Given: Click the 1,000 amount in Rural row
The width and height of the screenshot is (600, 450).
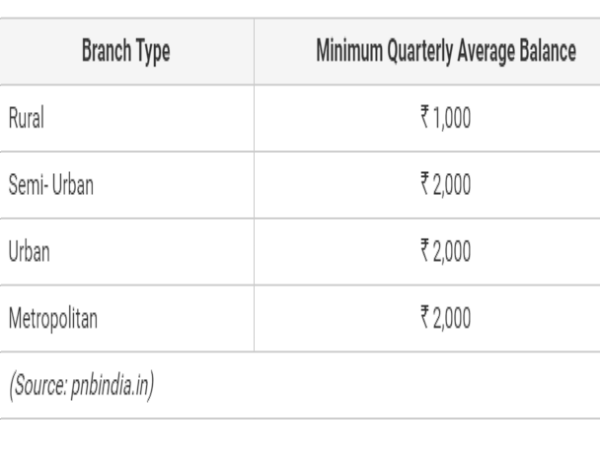Looking at the screenshot, I should 452,118.
